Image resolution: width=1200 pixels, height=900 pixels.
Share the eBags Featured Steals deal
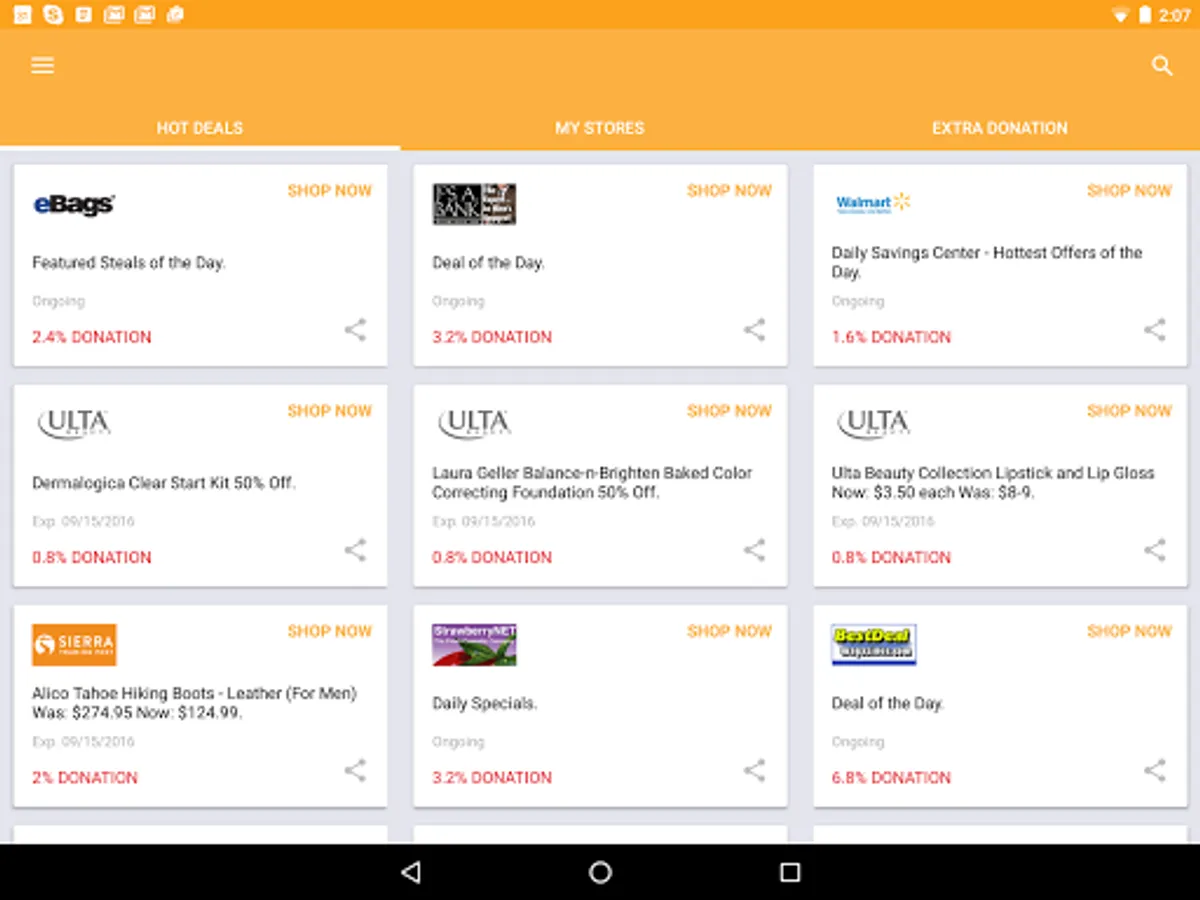[355, 330]
